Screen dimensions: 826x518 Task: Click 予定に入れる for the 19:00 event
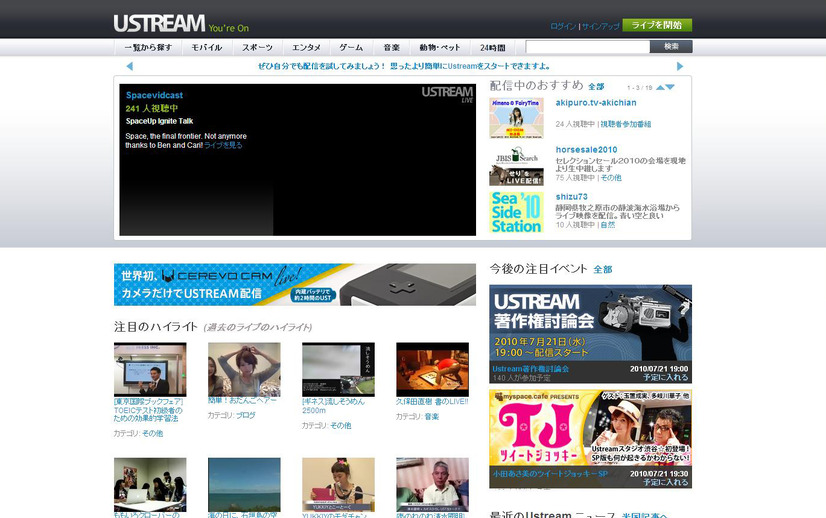[x=666, y=377]
